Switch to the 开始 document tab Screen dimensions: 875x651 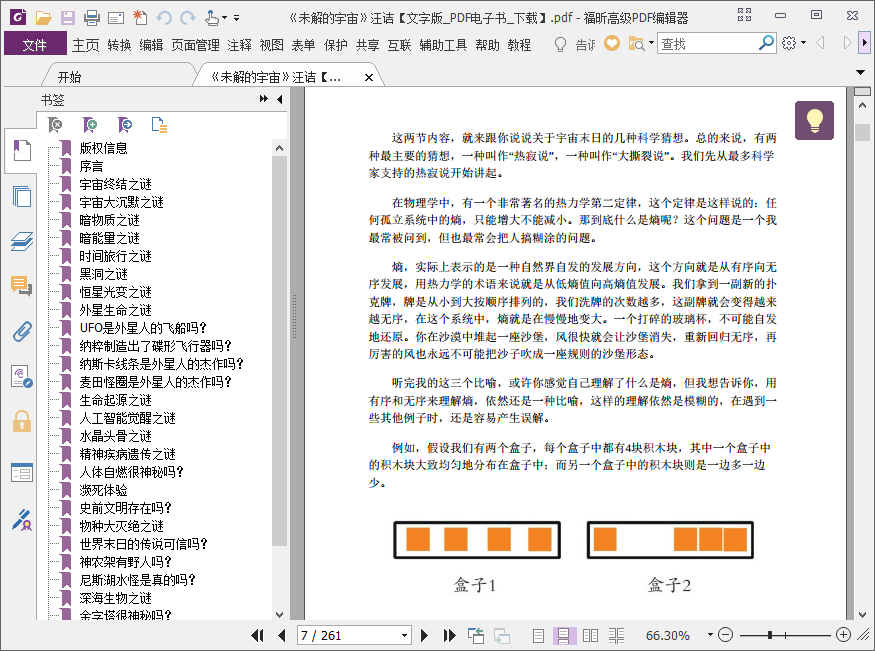pos(70,77)
